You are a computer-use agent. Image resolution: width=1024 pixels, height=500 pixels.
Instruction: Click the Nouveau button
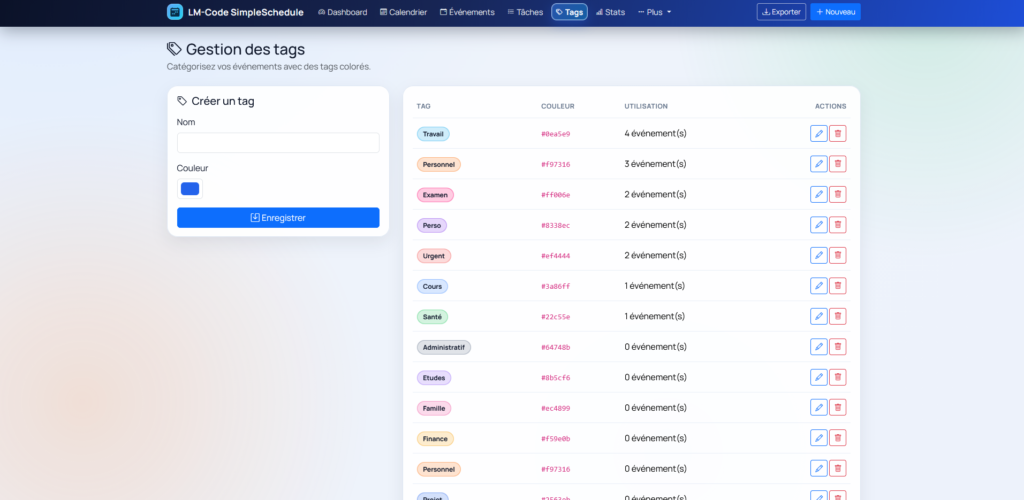point(835,12)
